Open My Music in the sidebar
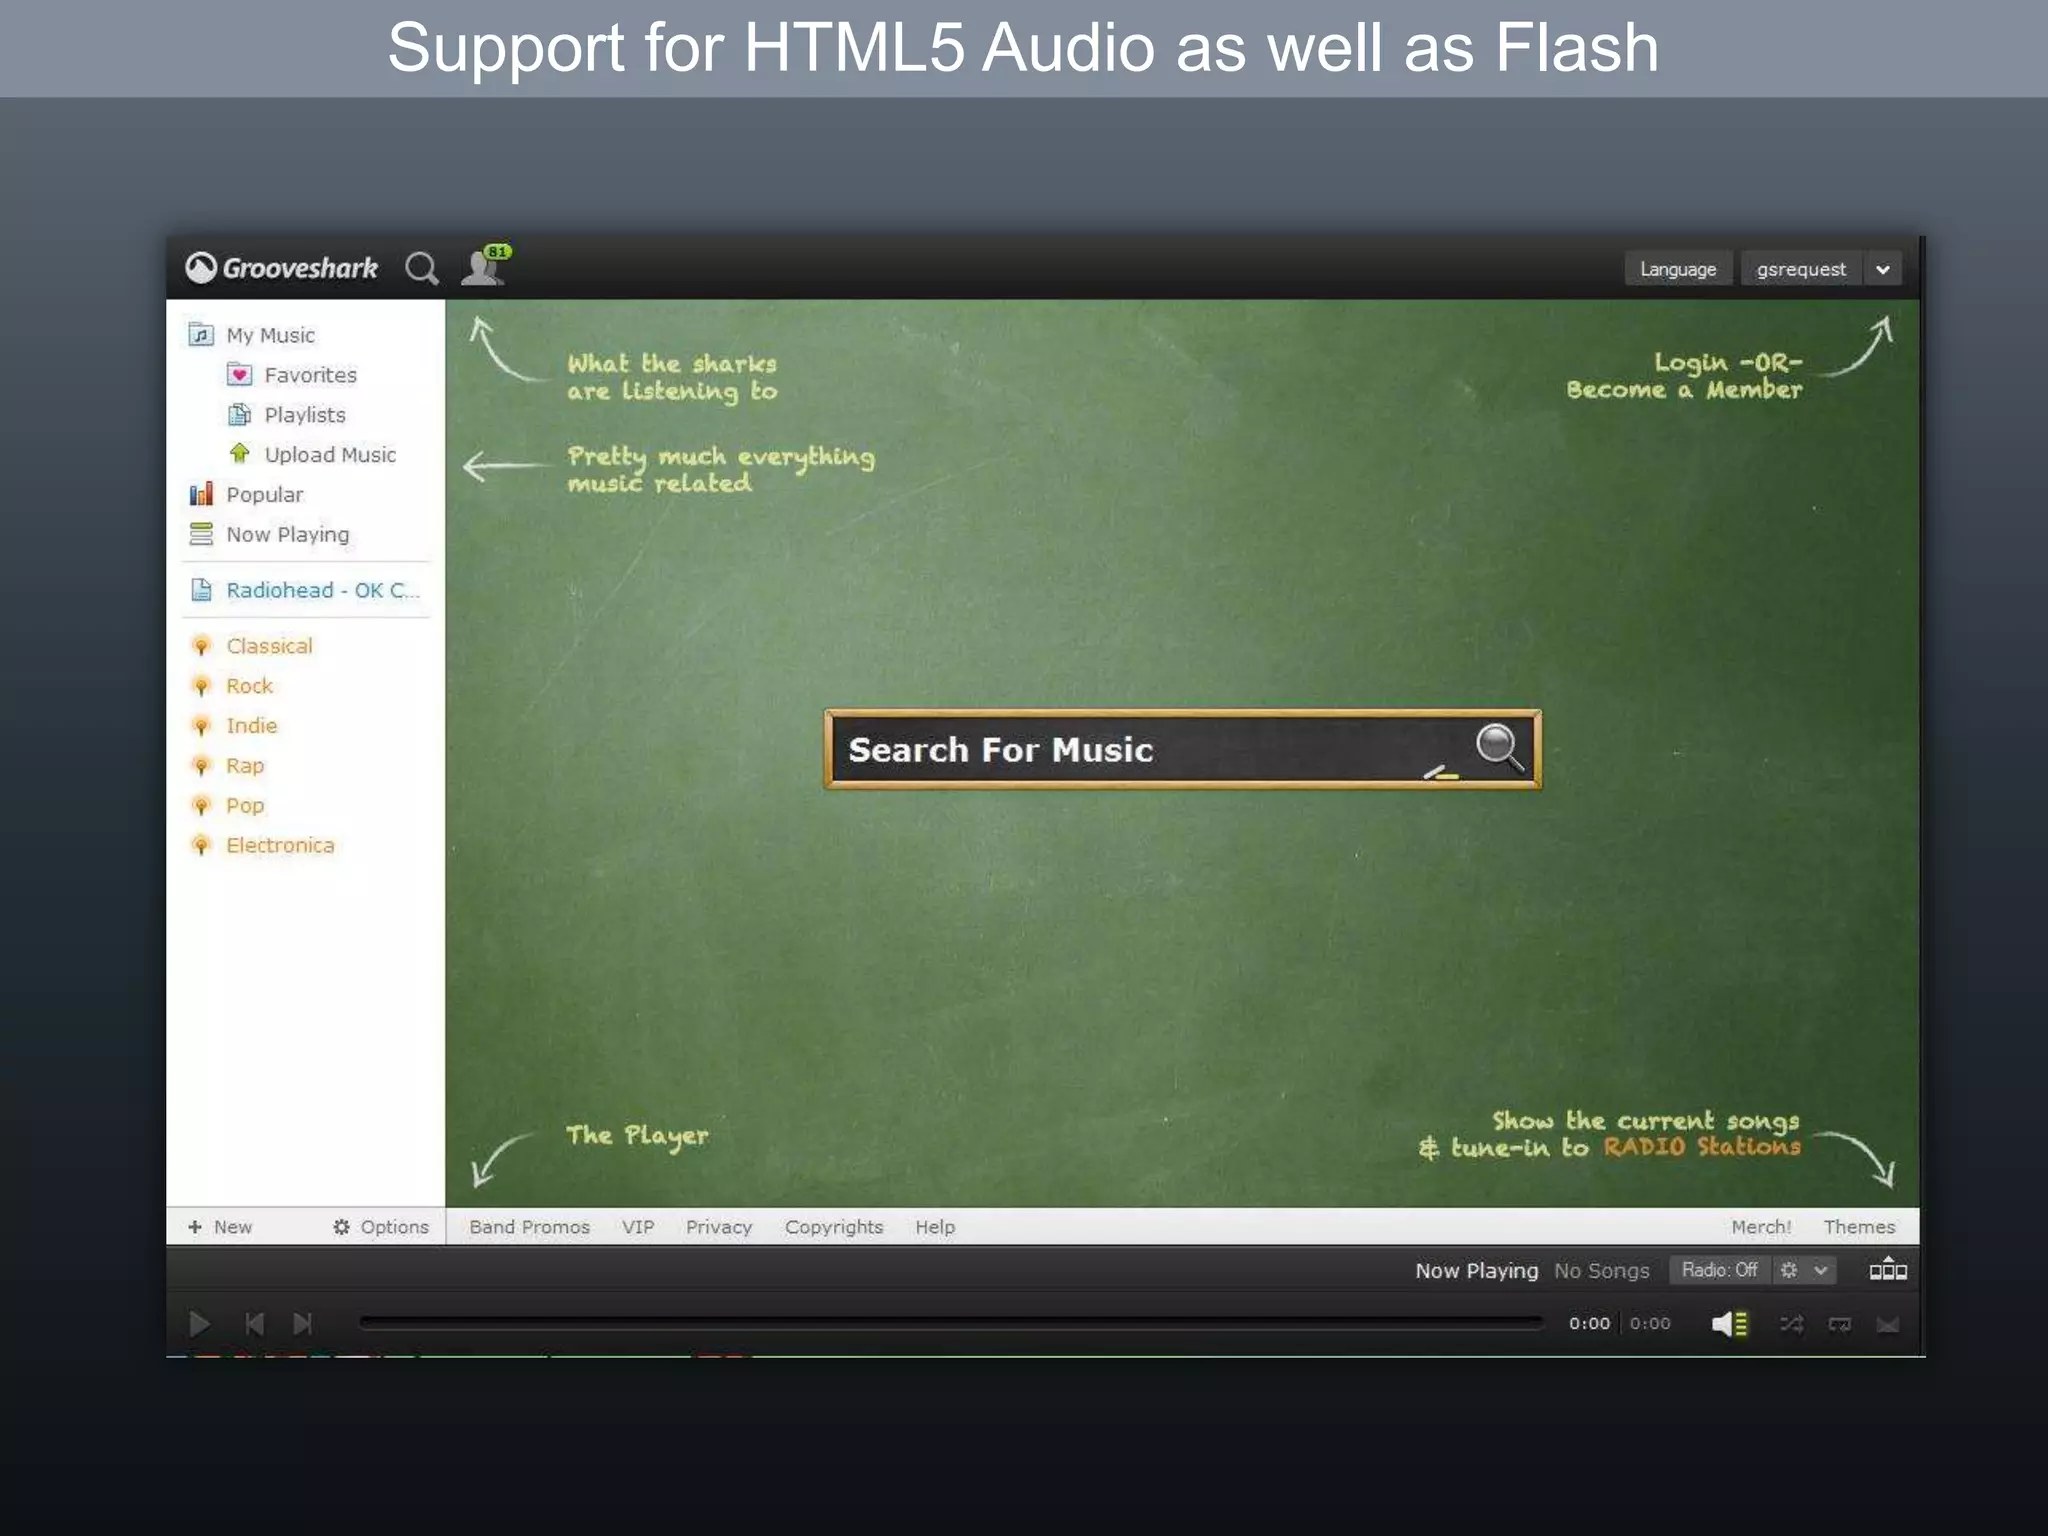Screen dimensions: 2048x1536 [270, 335]
